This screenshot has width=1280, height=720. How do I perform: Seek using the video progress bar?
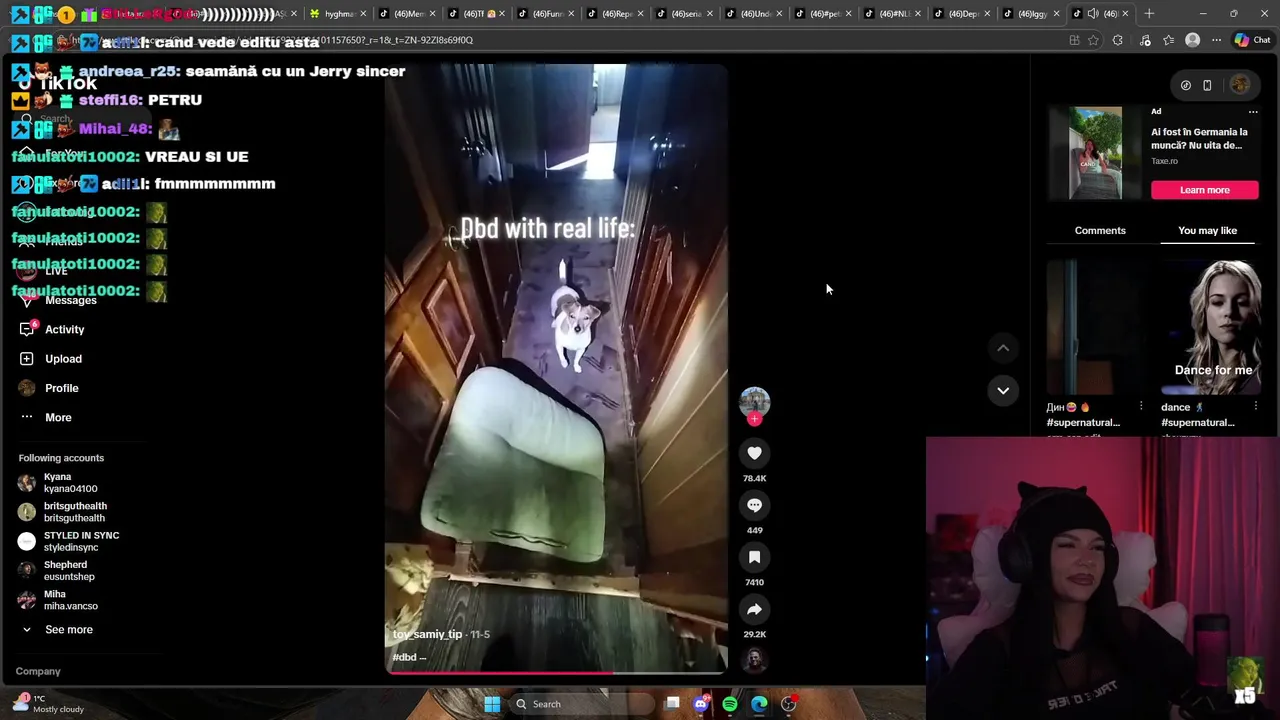tap(556, 672)
